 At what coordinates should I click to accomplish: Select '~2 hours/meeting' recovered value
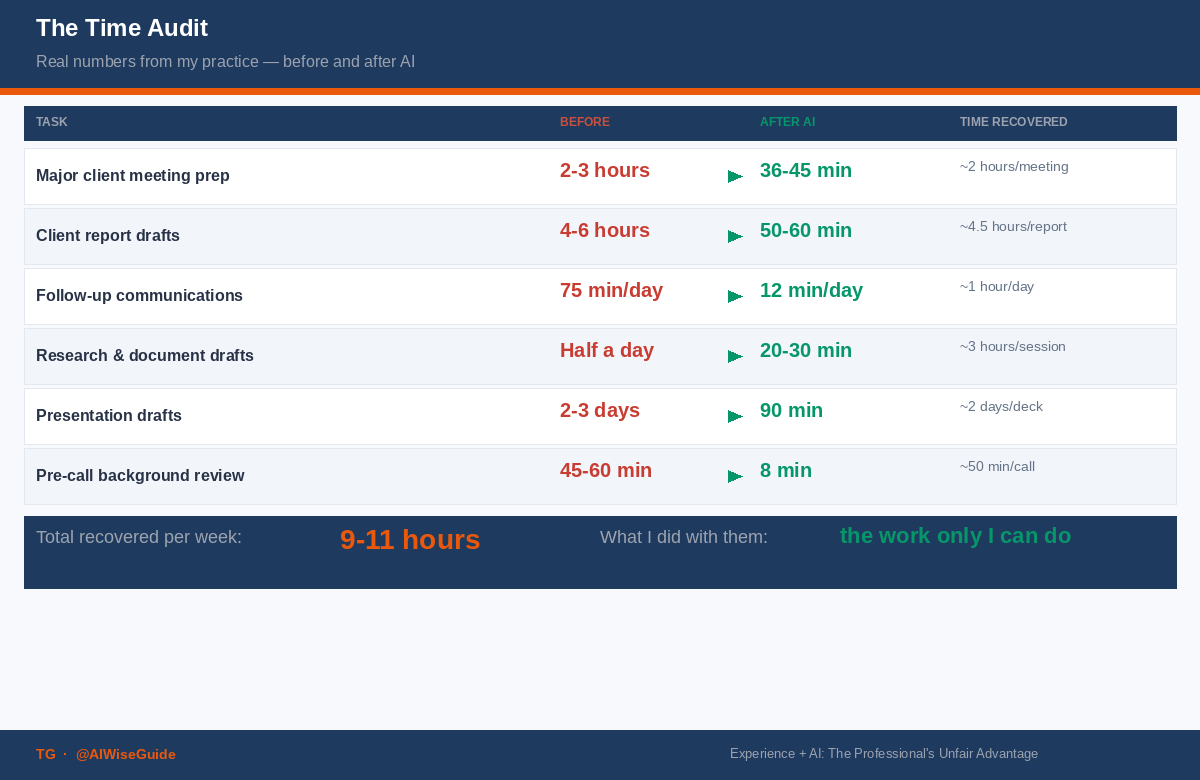coord(1014,167)
